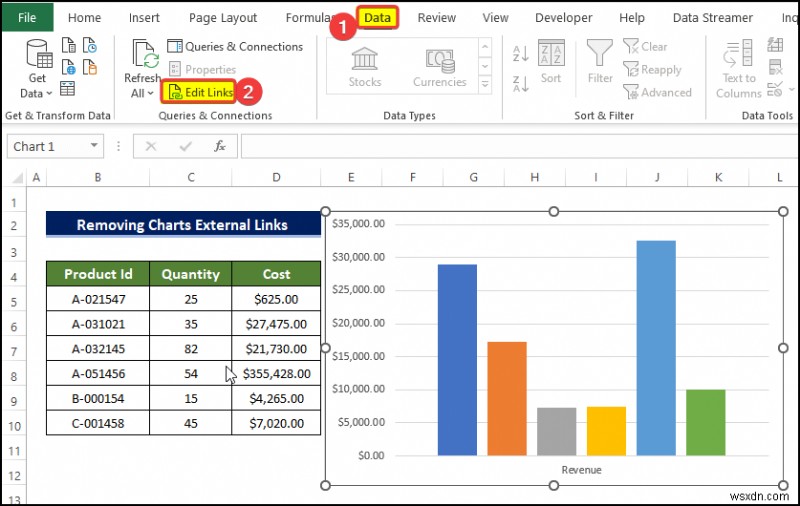Switch to the Page Layout tab
The width and height of the screenshot is (800, 506).
coord(223,18)
